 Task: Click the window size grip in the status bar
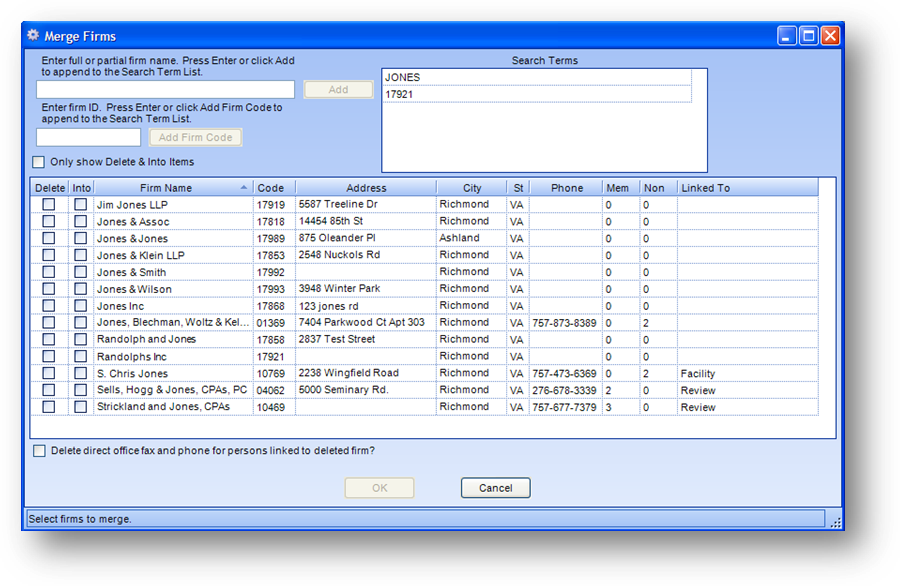coord(836,522)
